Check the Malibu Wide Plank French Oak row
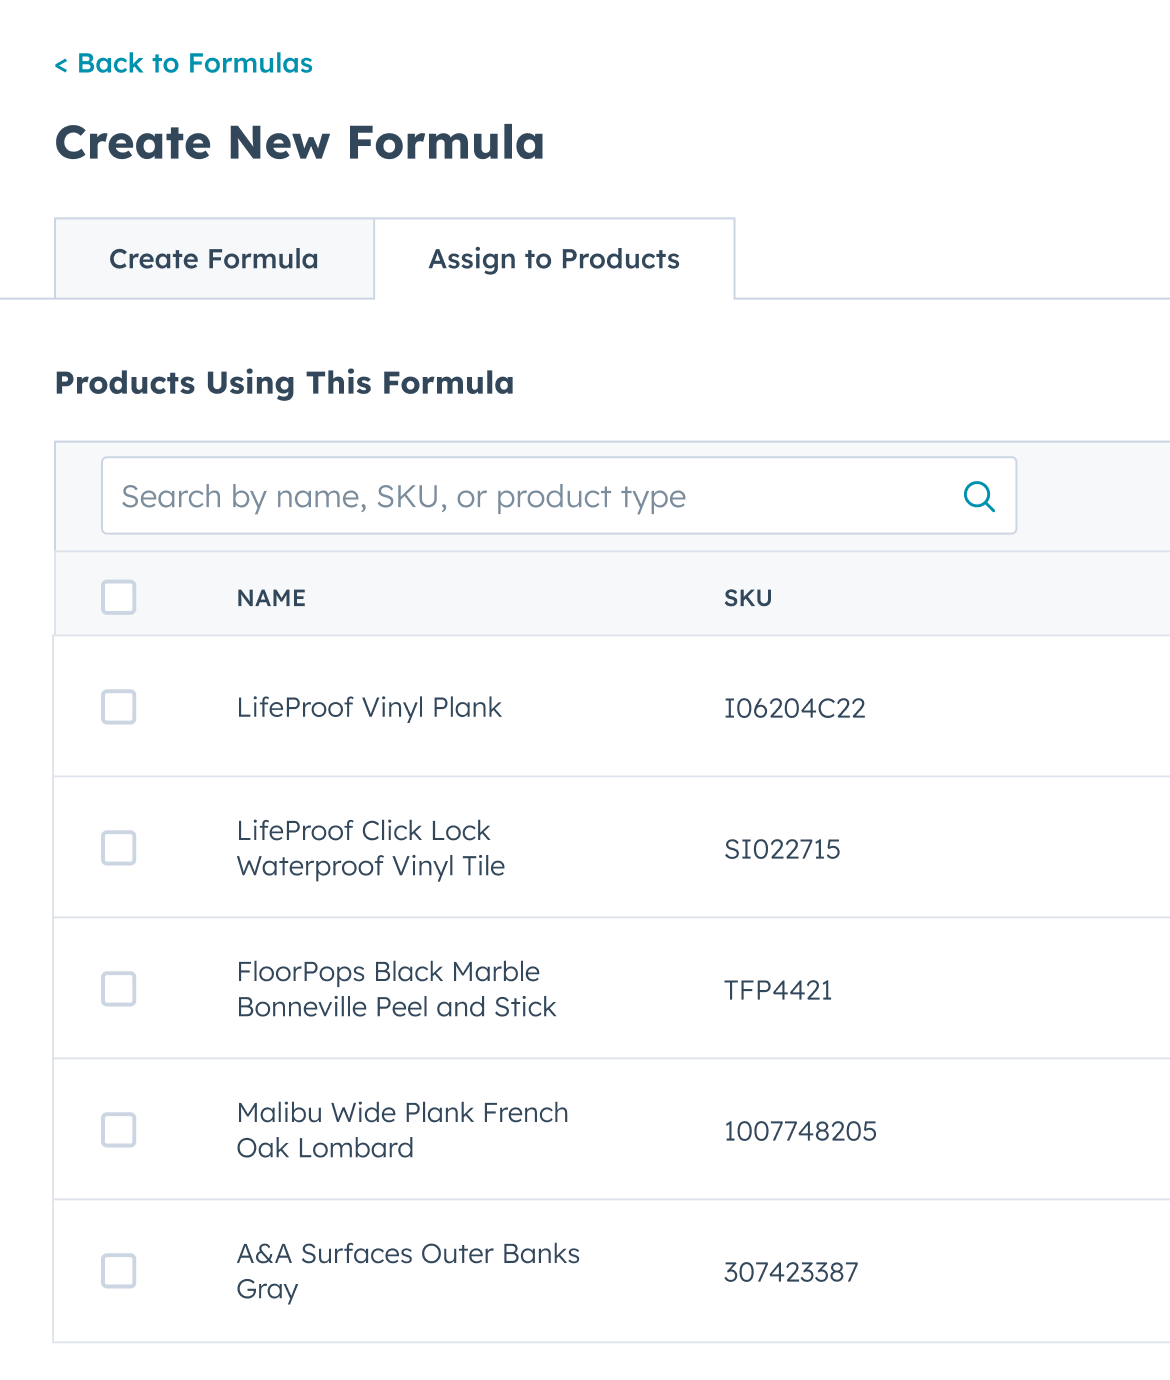This screenshot has width=1170, height=1380. 118,1130
